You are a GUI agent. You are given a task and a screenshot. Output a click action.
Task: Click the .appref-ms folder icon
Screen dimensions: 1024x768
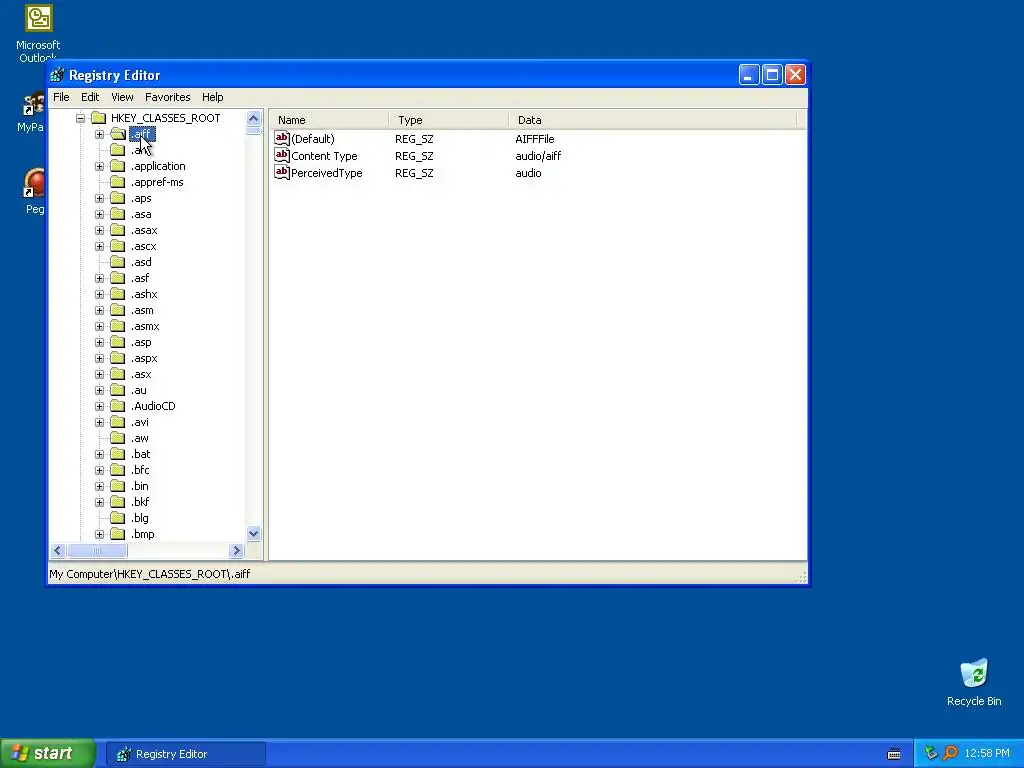coord(118,182)
